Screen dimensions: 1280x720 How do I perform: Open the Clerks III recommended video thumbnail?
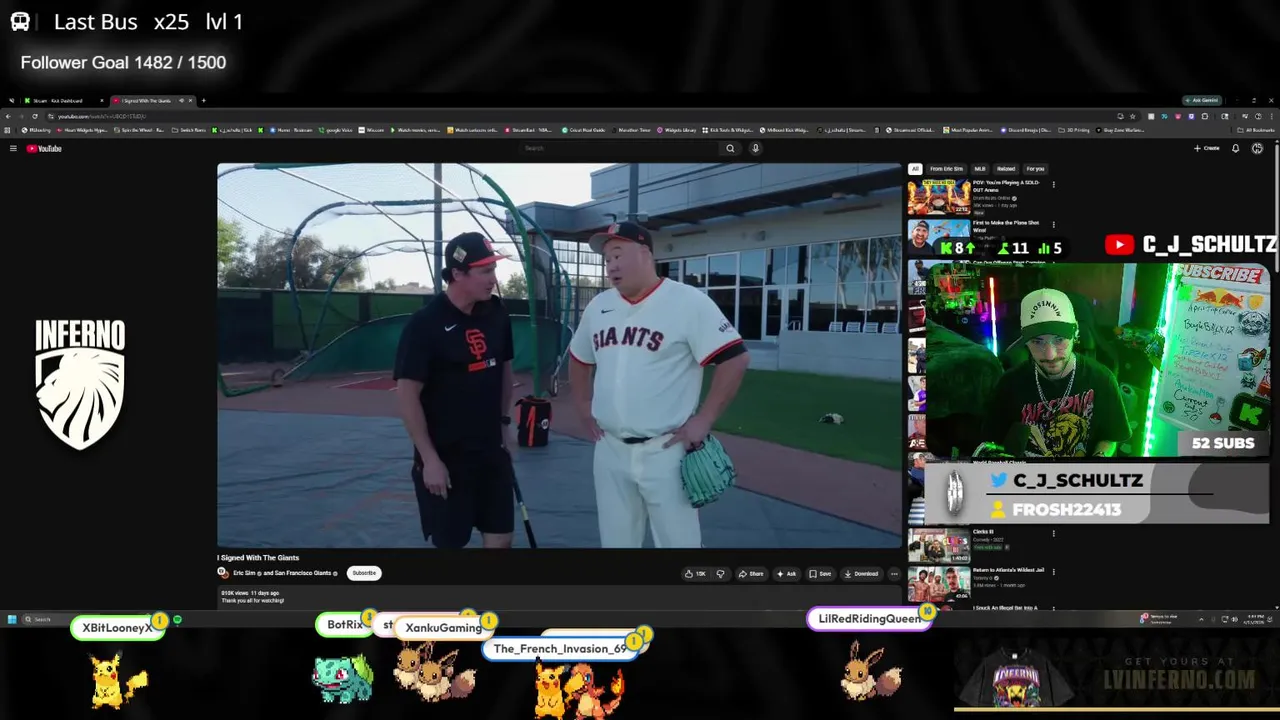(x=939, y=545)
